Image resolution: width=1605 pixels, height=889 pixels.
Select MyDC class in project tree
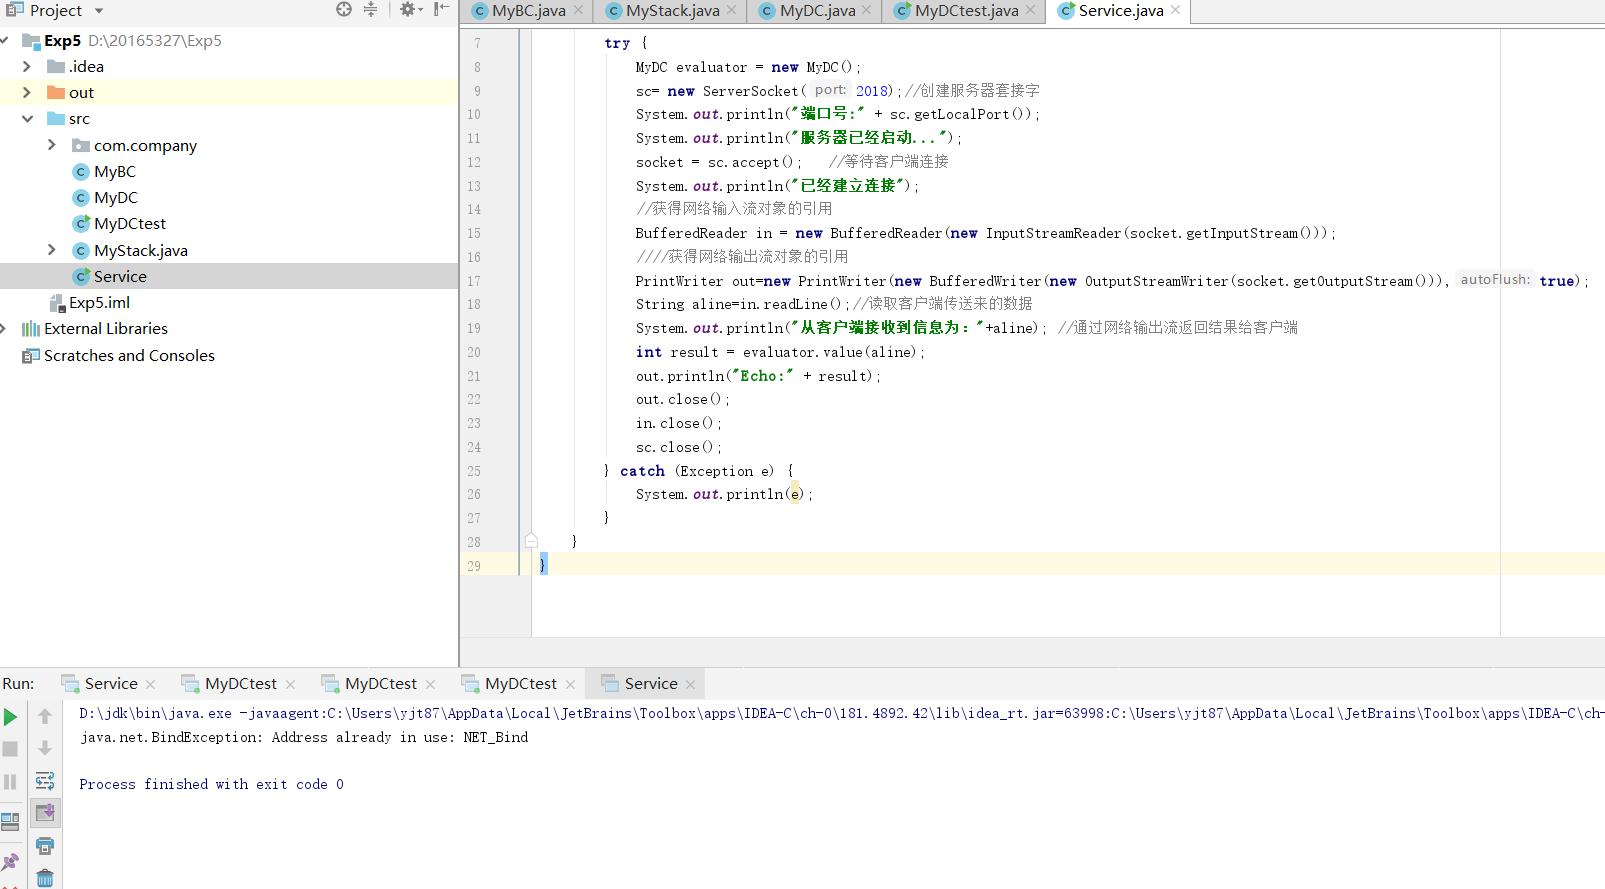(105, 198)
